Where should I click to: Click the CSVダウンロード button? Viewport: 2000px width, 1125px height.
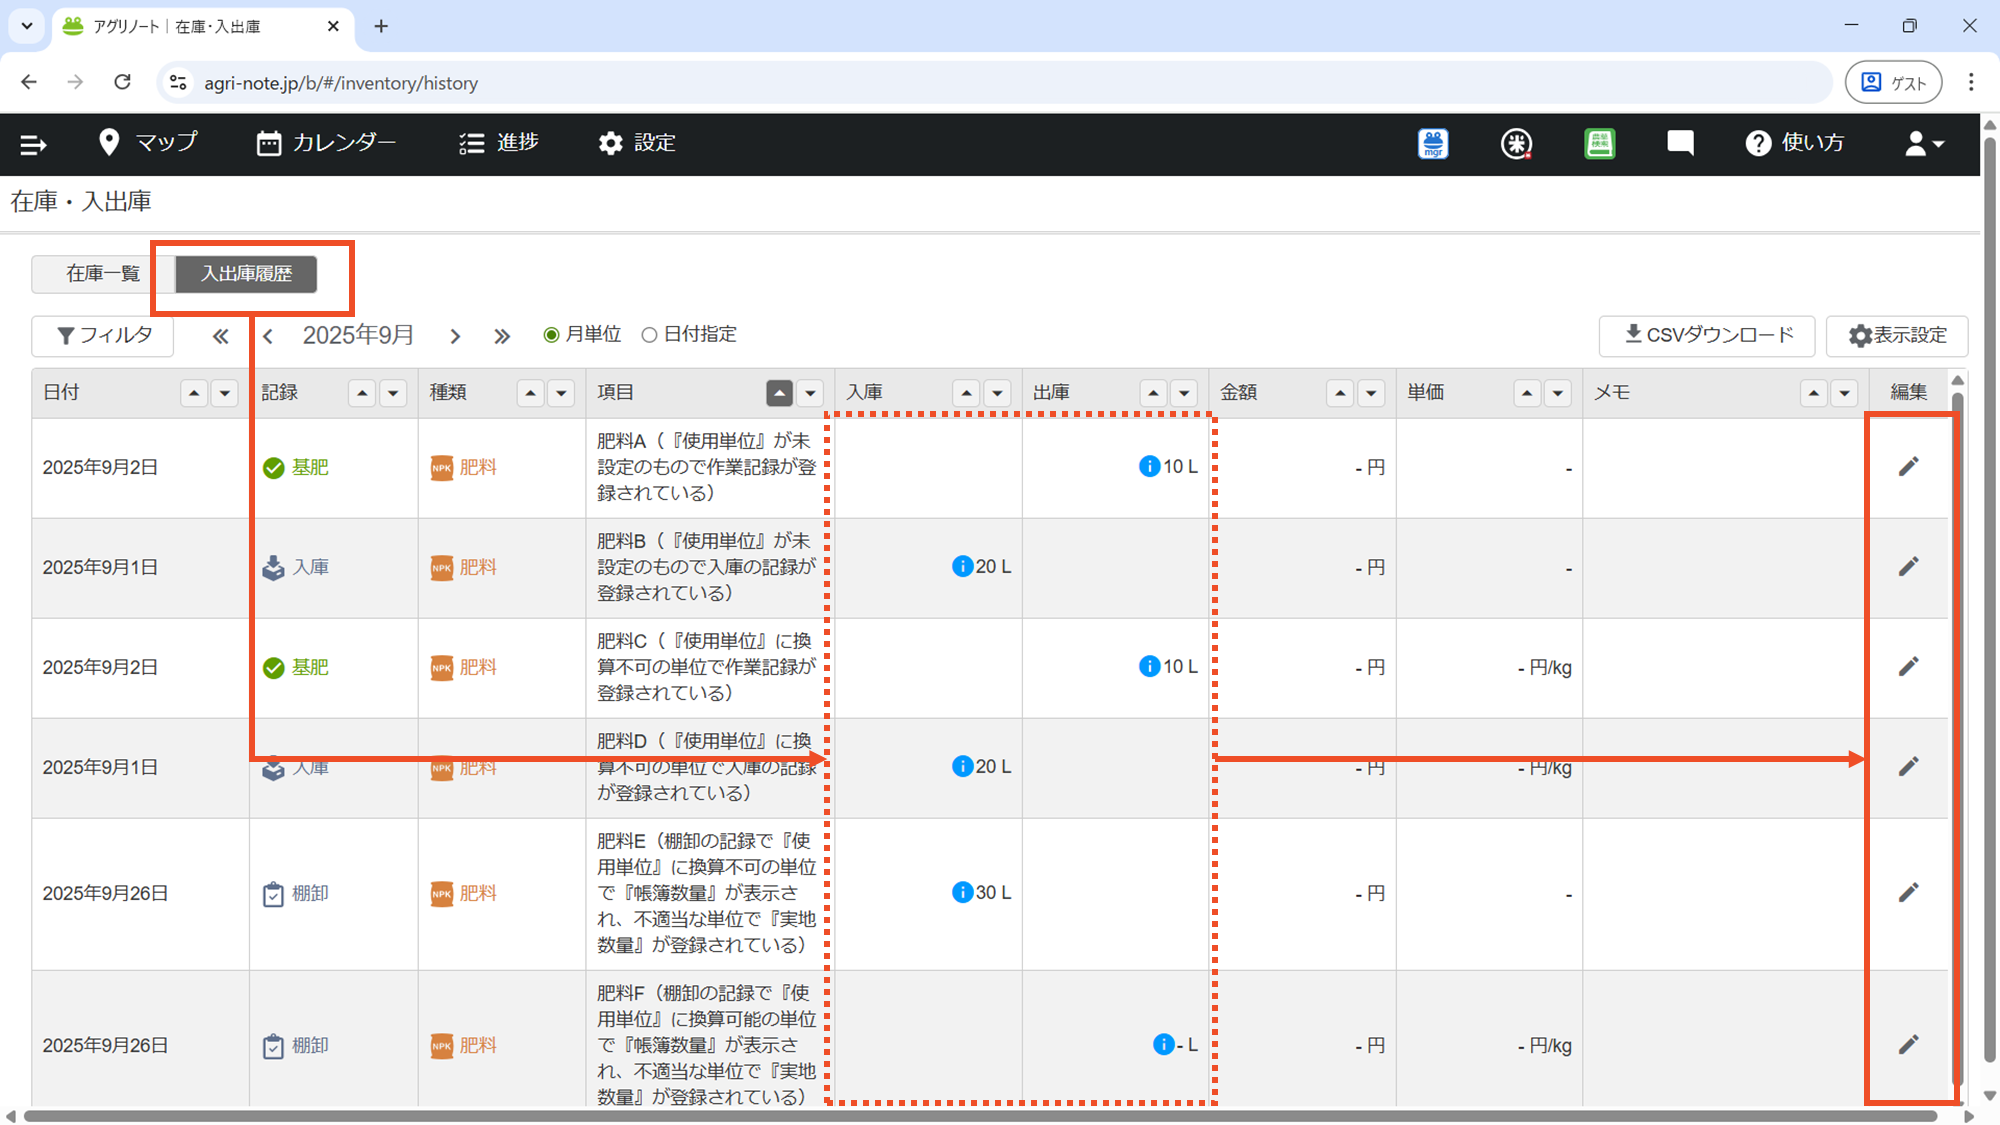(x=1707, y=336)
